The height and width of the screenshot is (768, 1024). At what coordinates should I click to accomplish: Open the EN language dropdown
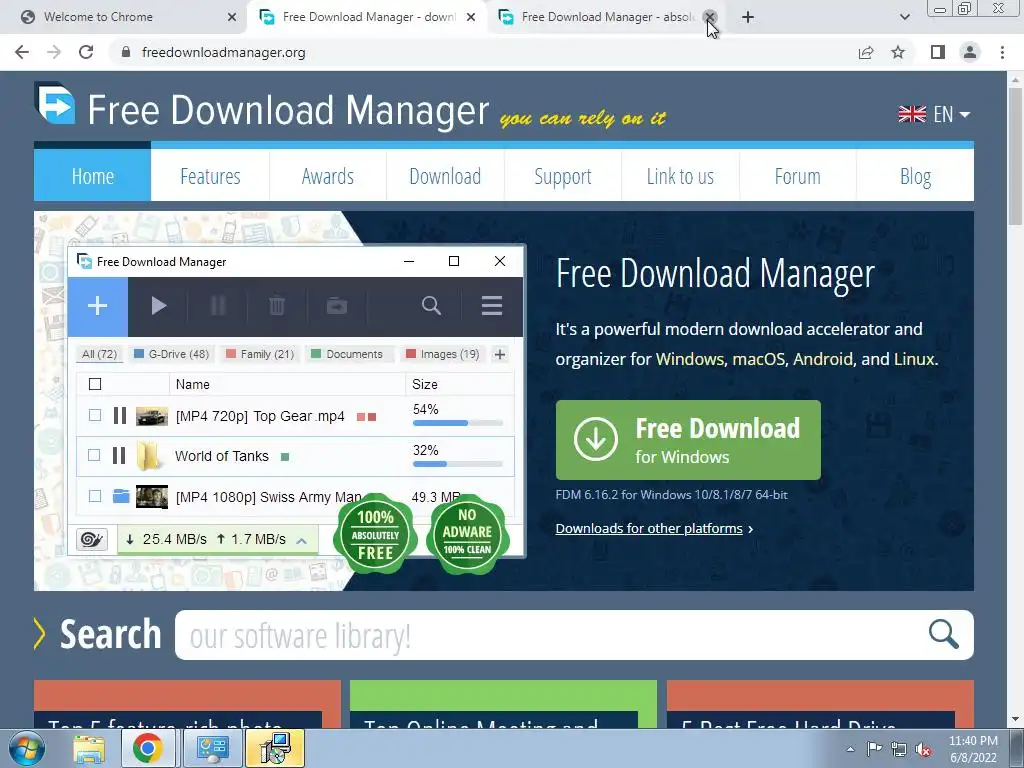point(934,114)
